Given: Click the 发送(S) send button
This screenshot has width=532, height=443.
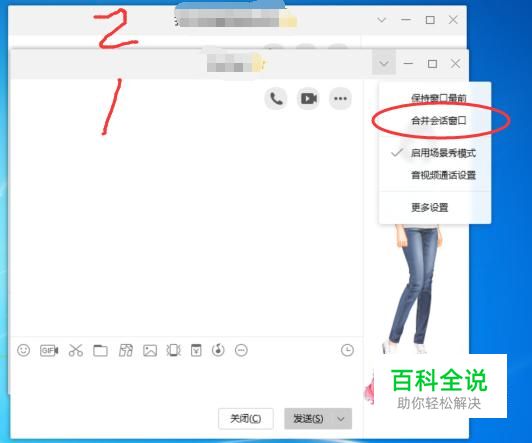Looking at the screenshot, I should pyautogui.click(x=308, y=419).
